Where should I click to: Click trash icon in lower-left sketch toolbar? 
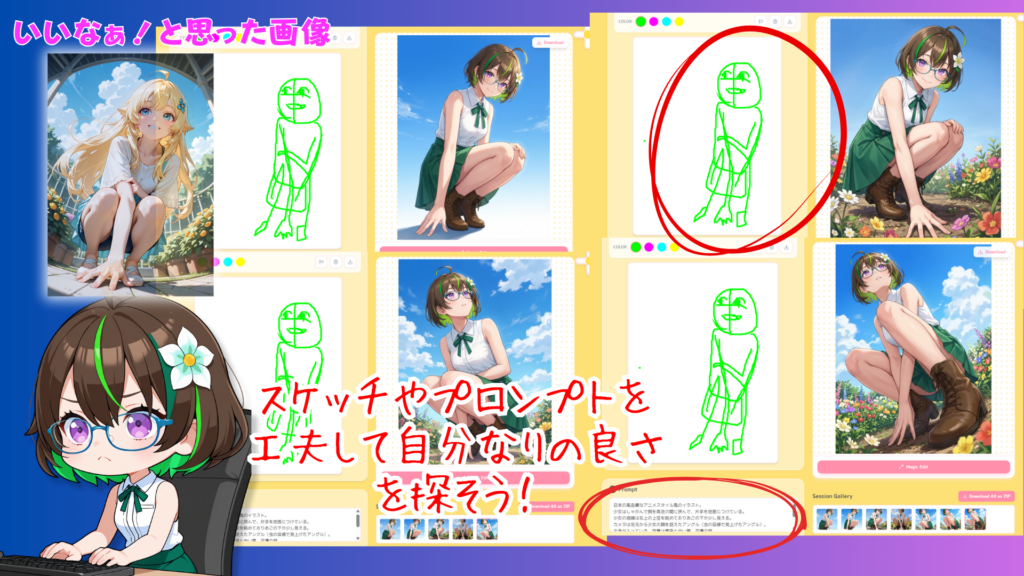[x=336, y=262]
